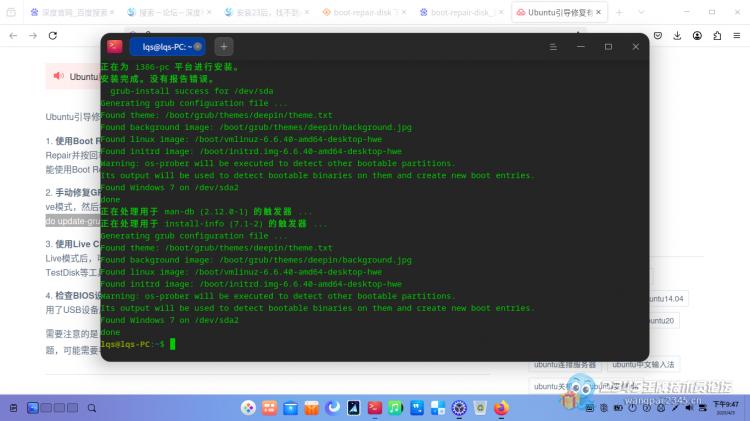The width and height of the screenshot is (750, 421).
Task: Click the terminal line 'Found Windows 7 on /dev/sda2' at bottom
Action: 169,320
